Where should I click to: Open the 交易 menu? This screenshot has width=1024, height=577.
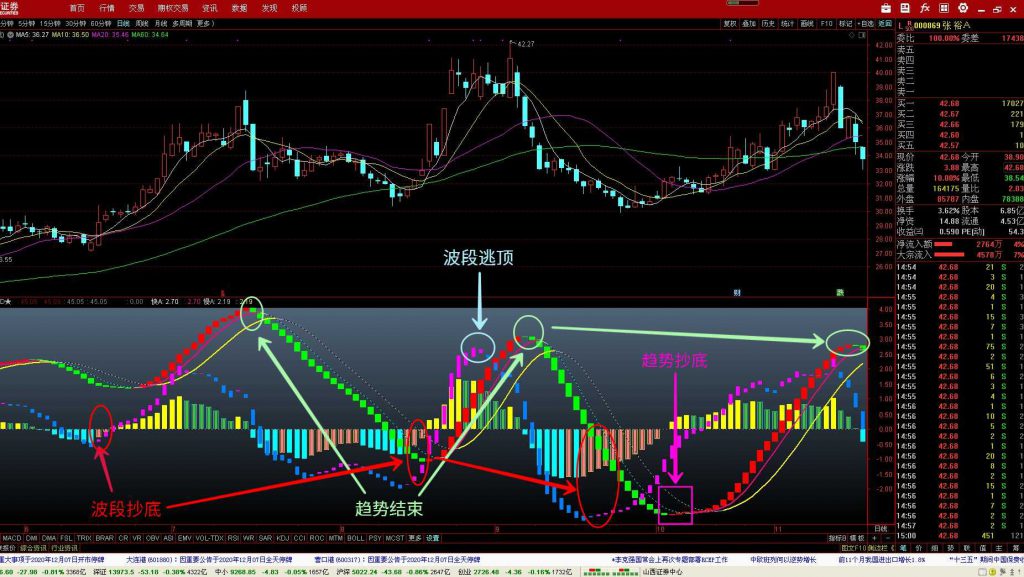(x=139, y=7)
